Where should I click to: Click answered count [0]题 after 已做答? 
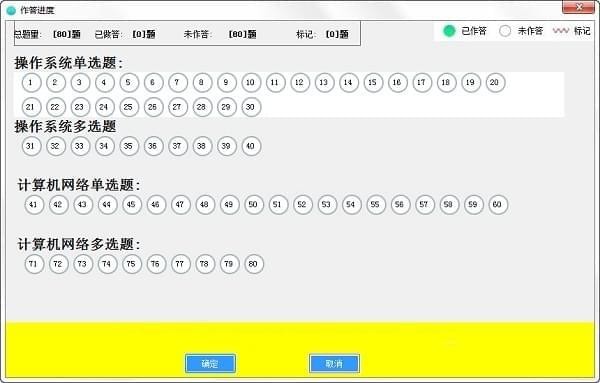click(x=144, y=34)
